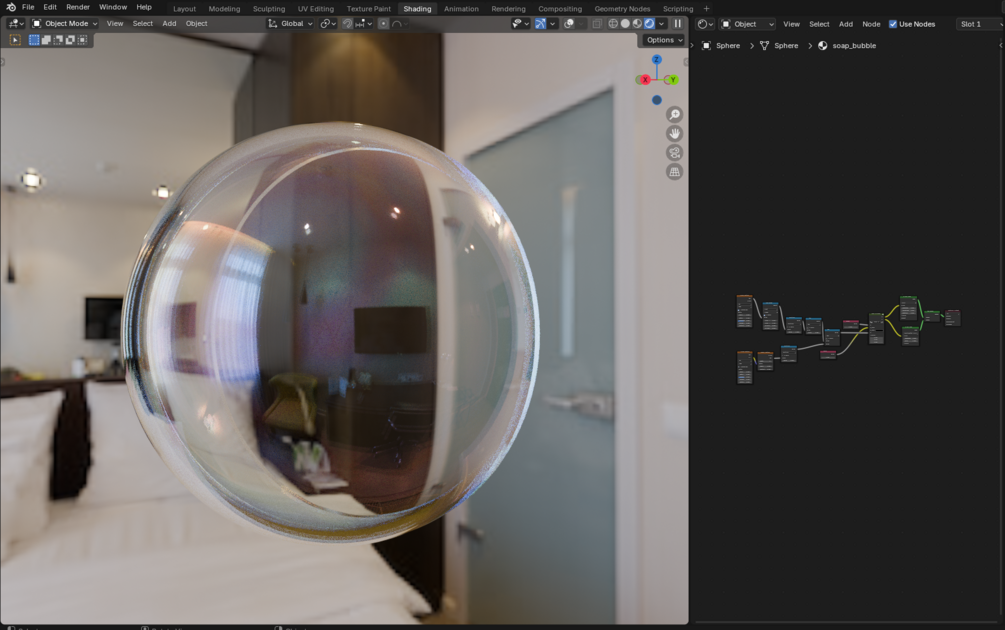Click the viewport zoom magnifier icon
The image size is (1005, 630).
click(x=674, y=115)
